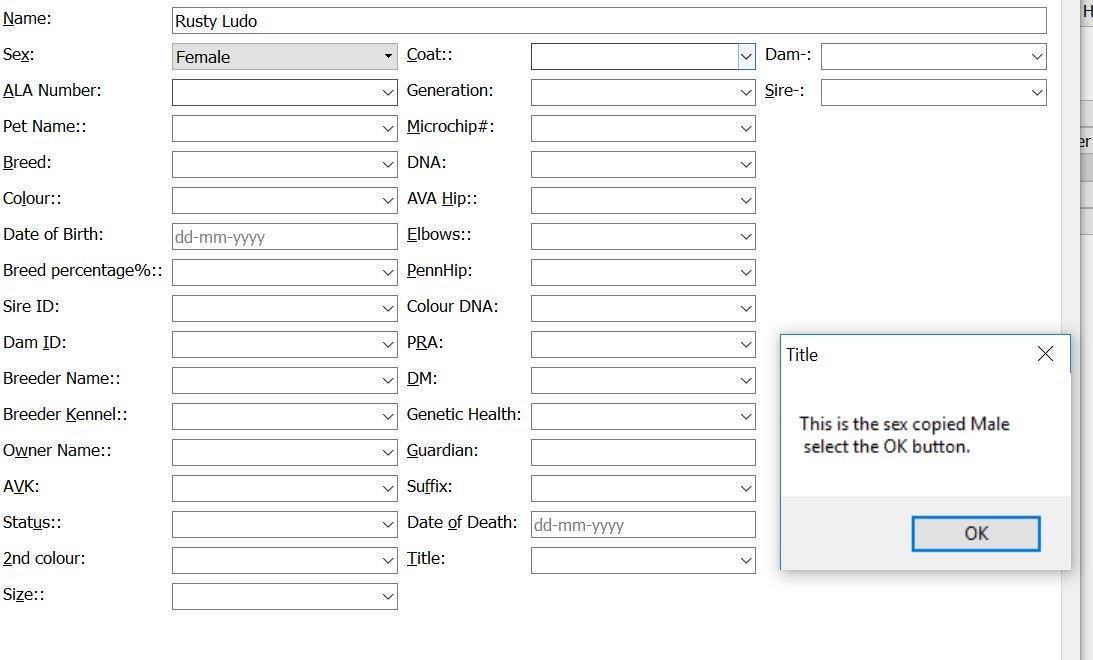Expand the Genetic Health dropdown

click(745, 417)
